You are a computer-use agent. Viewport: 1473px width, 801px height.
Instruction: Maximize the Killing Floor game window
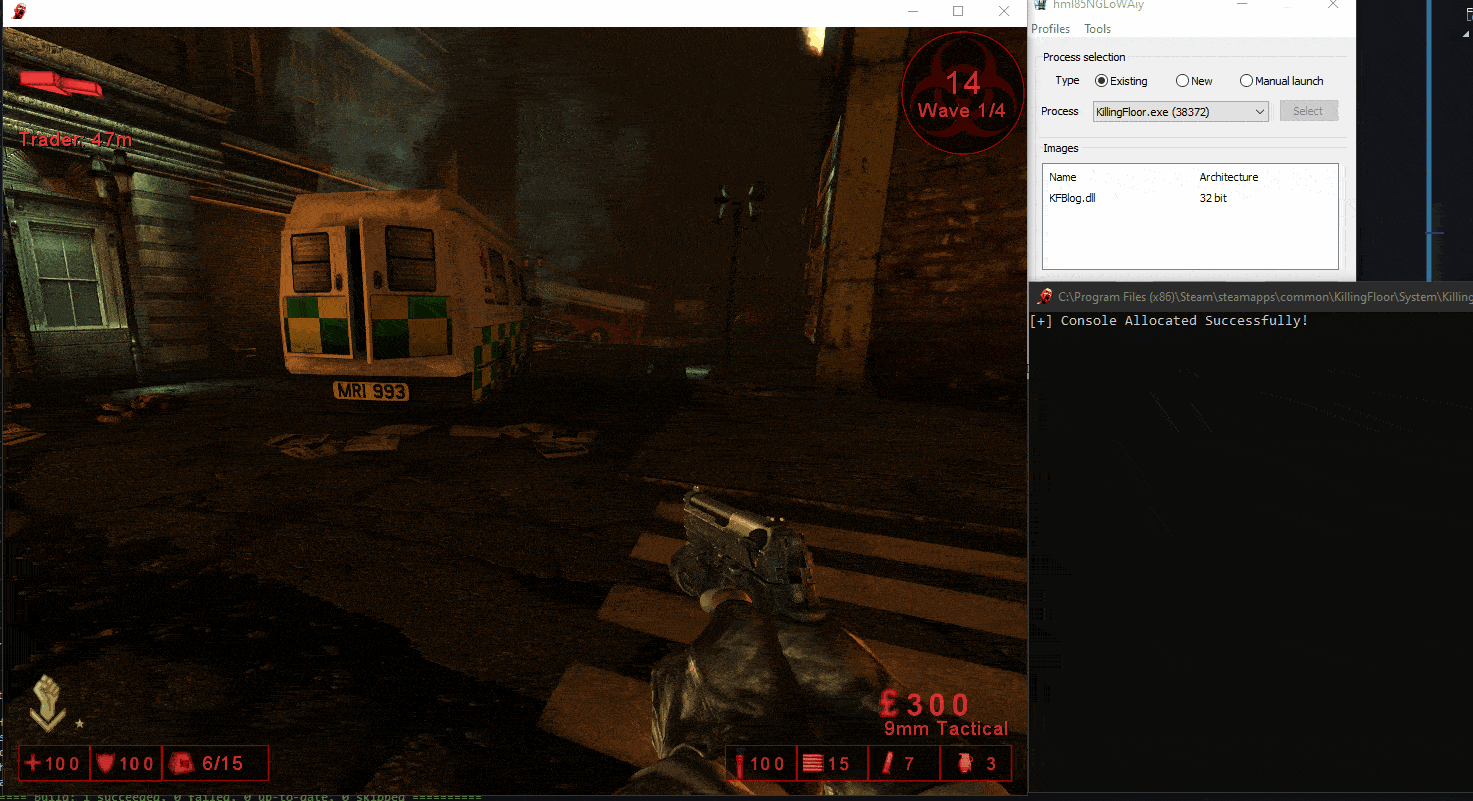click(958, 11)
